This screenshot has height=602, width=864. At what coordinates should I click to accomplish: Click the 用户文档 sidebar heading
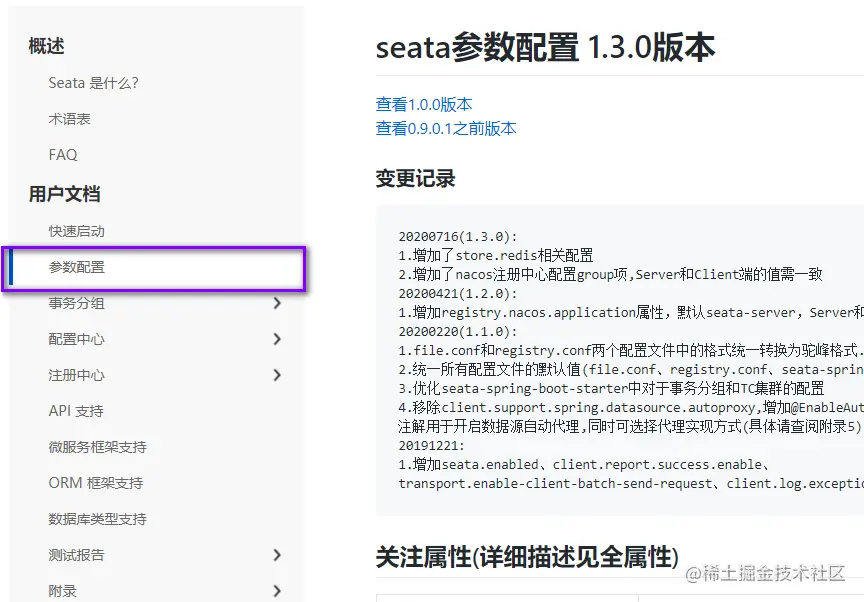[x=64, y=194]
